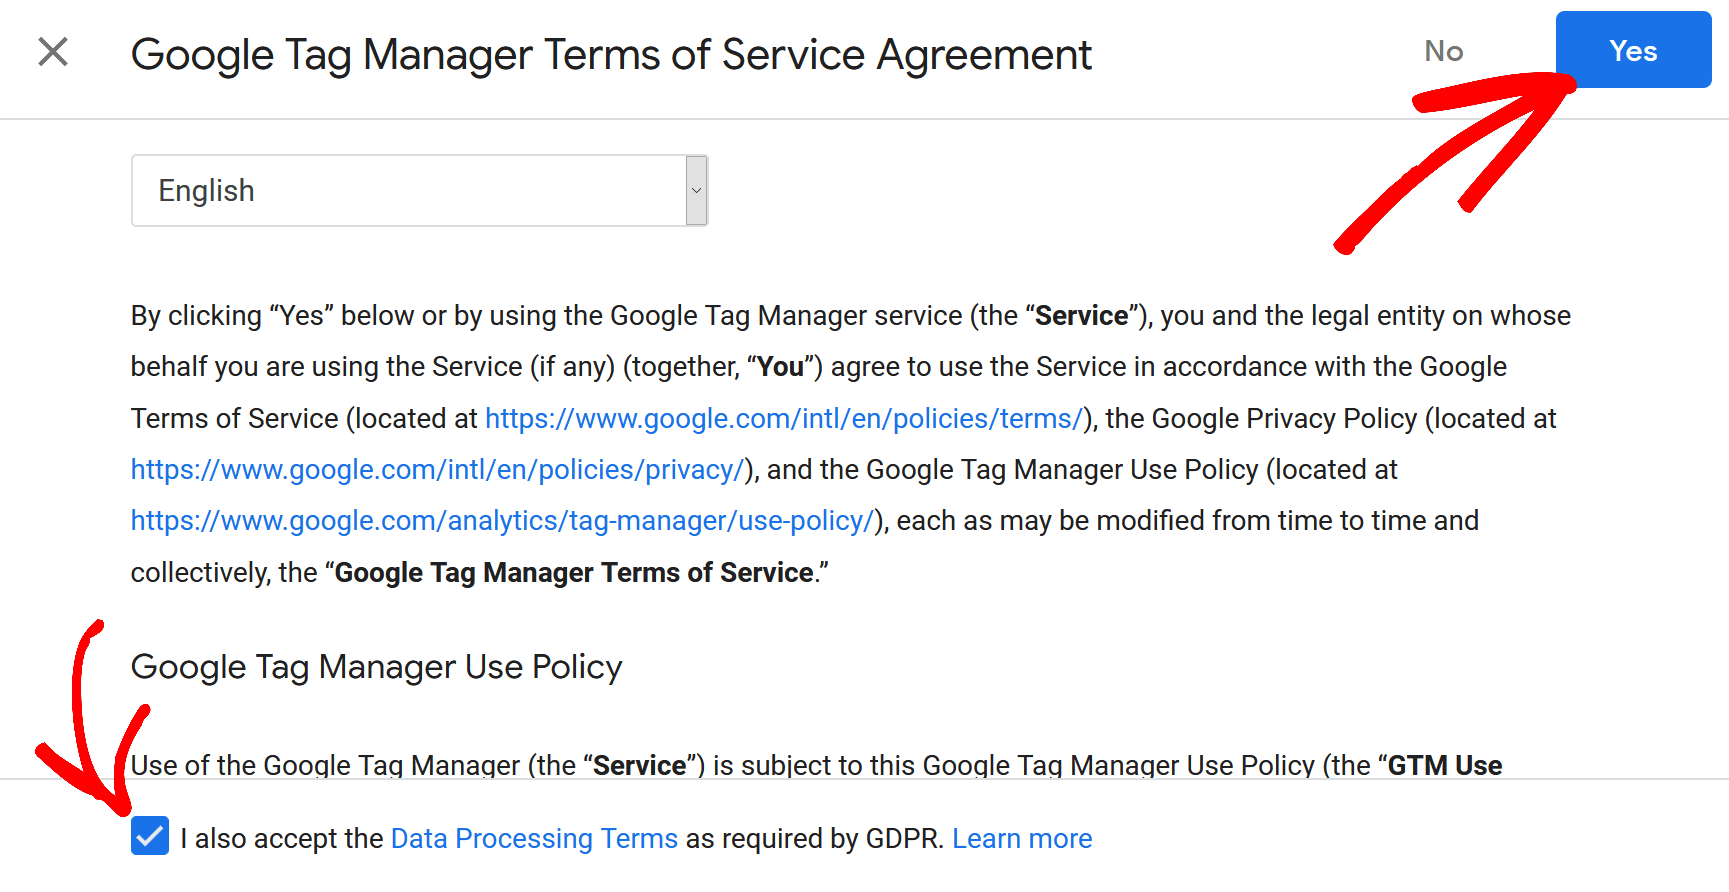The image size is (1729, 892).
Task: Click the language selector dropdown arrow
Action: click(696, 191)
